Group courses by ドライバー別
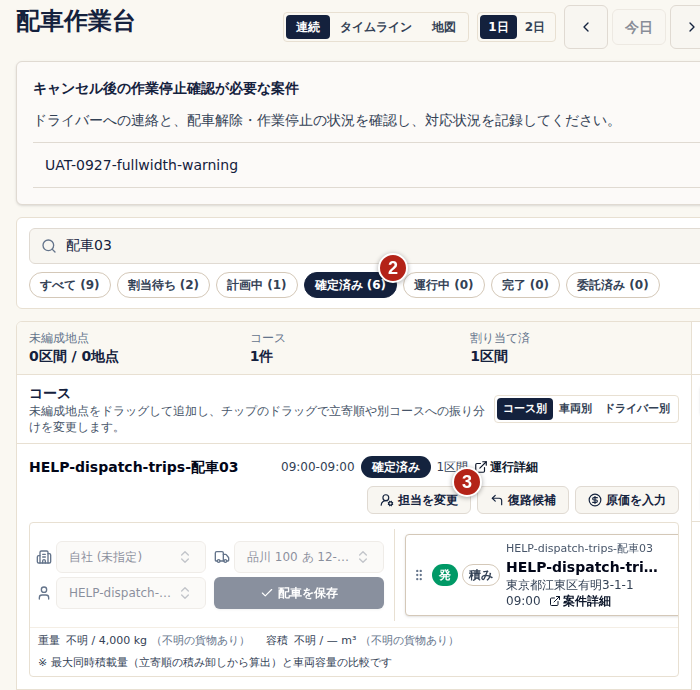This screenshot has height=690, width=700. click(x=638, y=409)
